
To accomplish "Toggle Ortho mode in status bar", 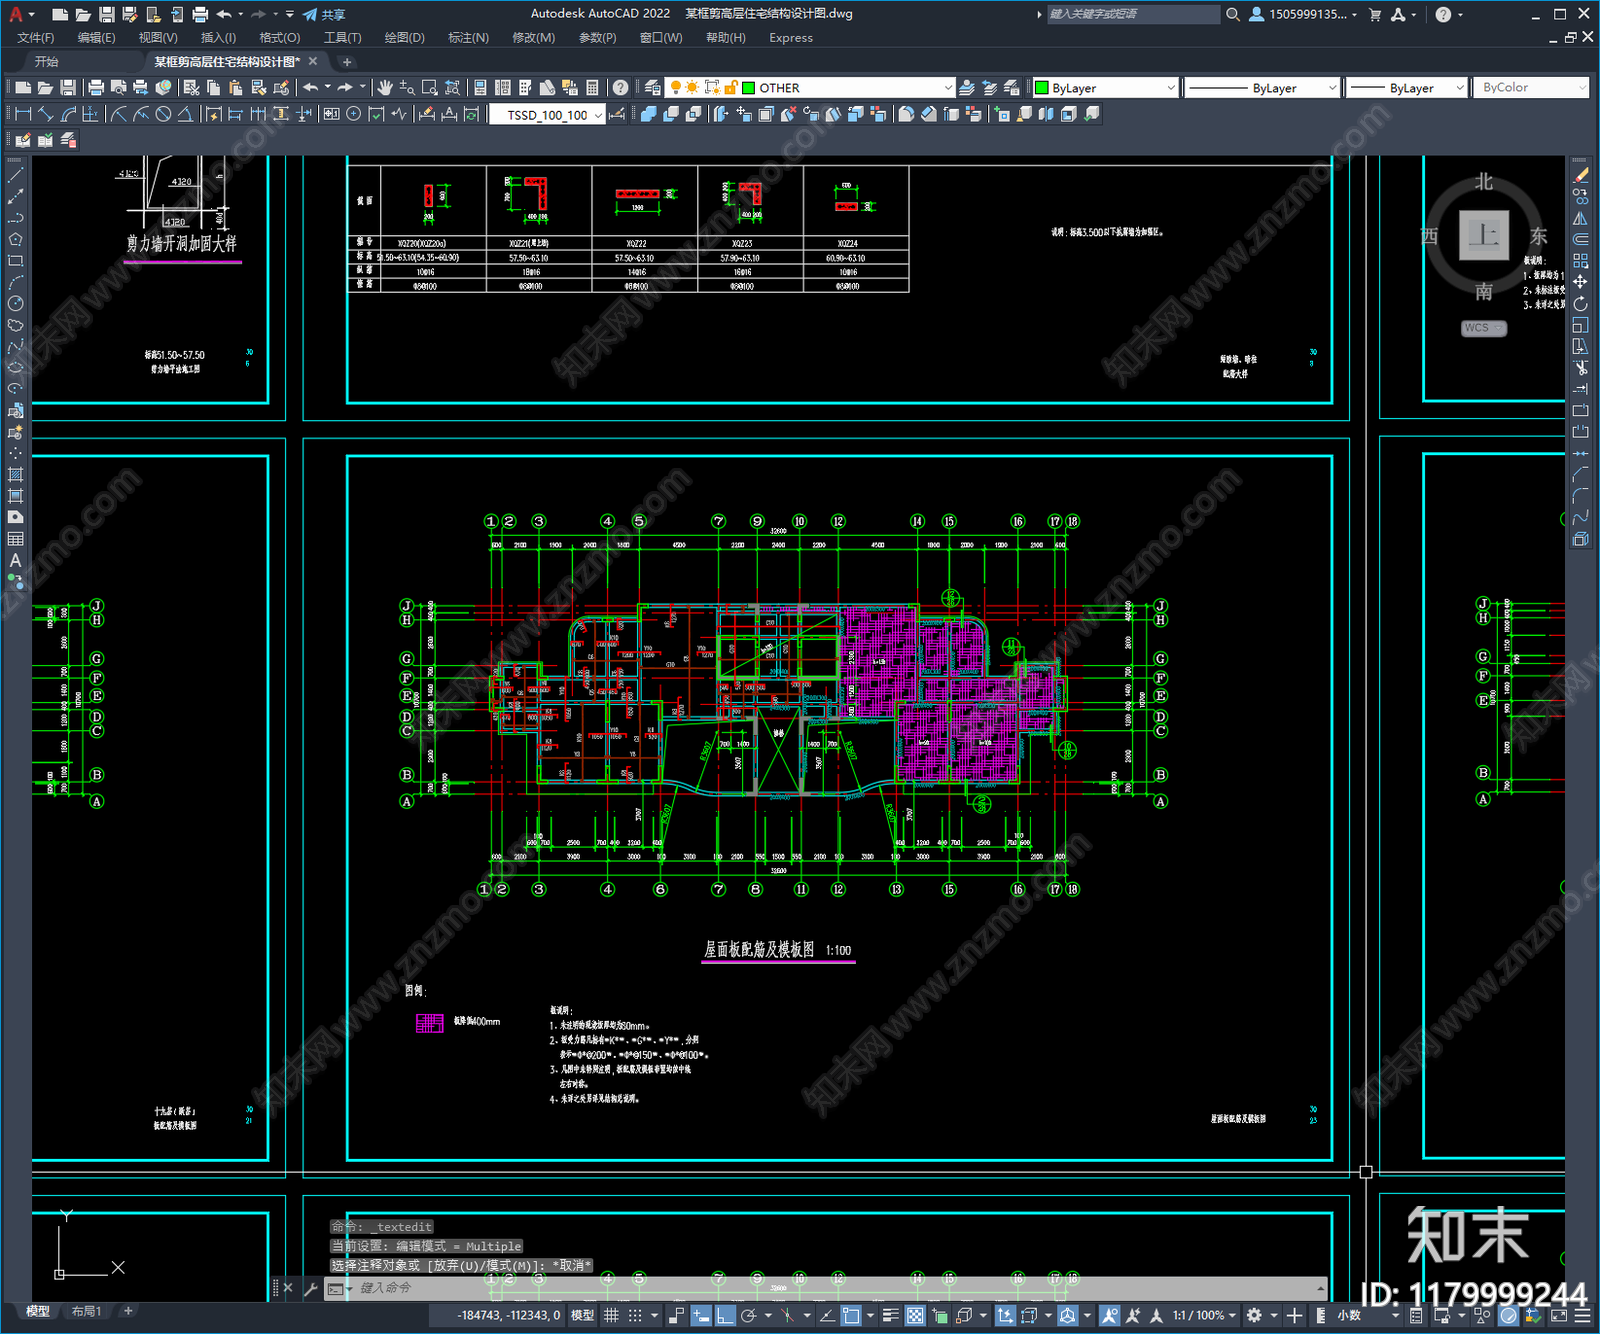I will (x=726, y=1315).
